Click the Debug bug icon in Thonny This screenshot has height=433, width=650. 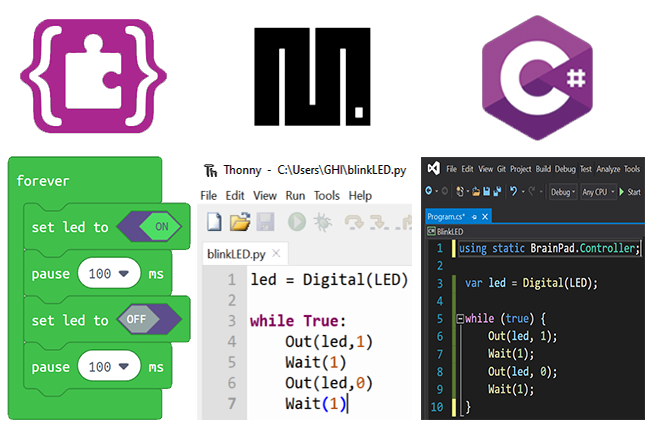[x=322, y=222]
